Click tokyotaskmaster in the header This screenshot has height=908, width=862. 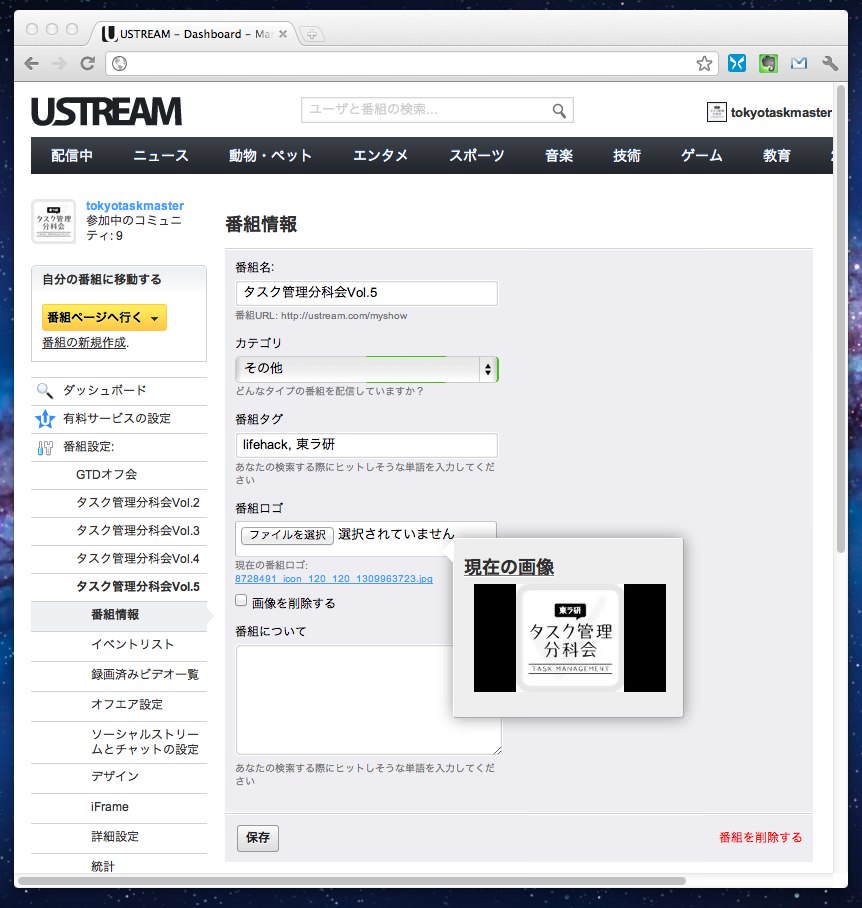click(781, 112)
